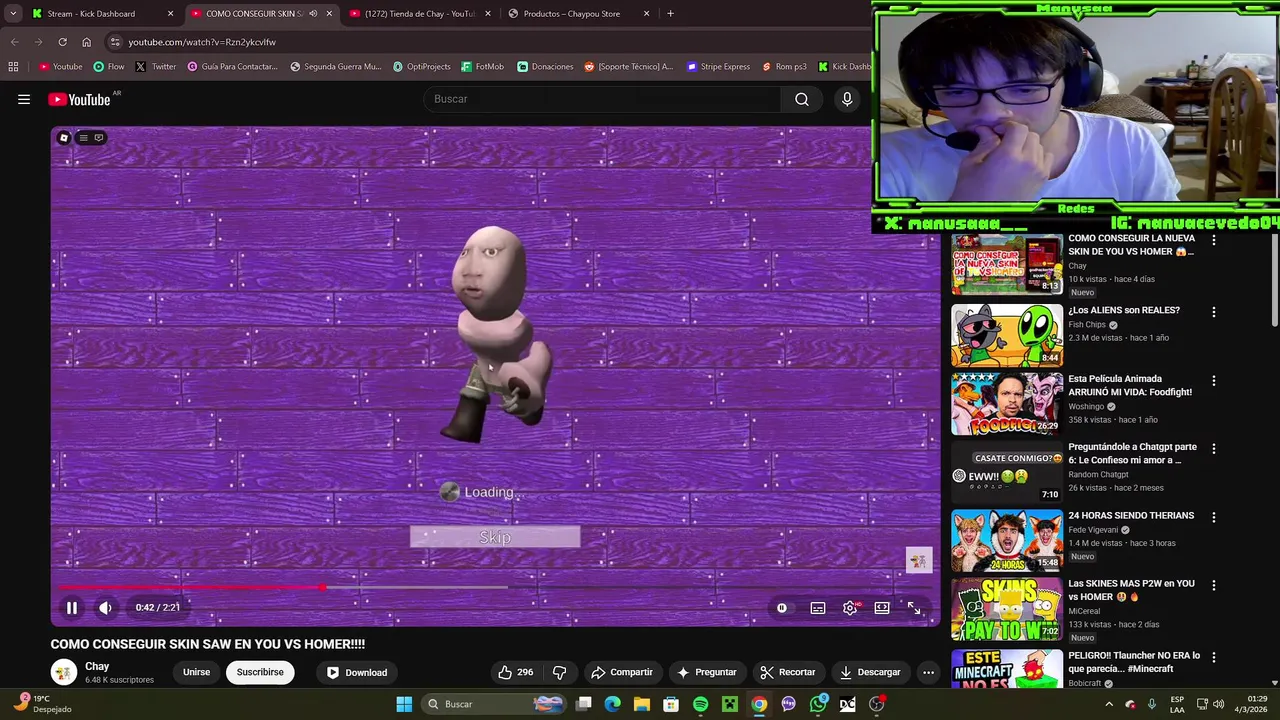
Task: Open the Stripe Express bookmark
Action: coord(718,67)
